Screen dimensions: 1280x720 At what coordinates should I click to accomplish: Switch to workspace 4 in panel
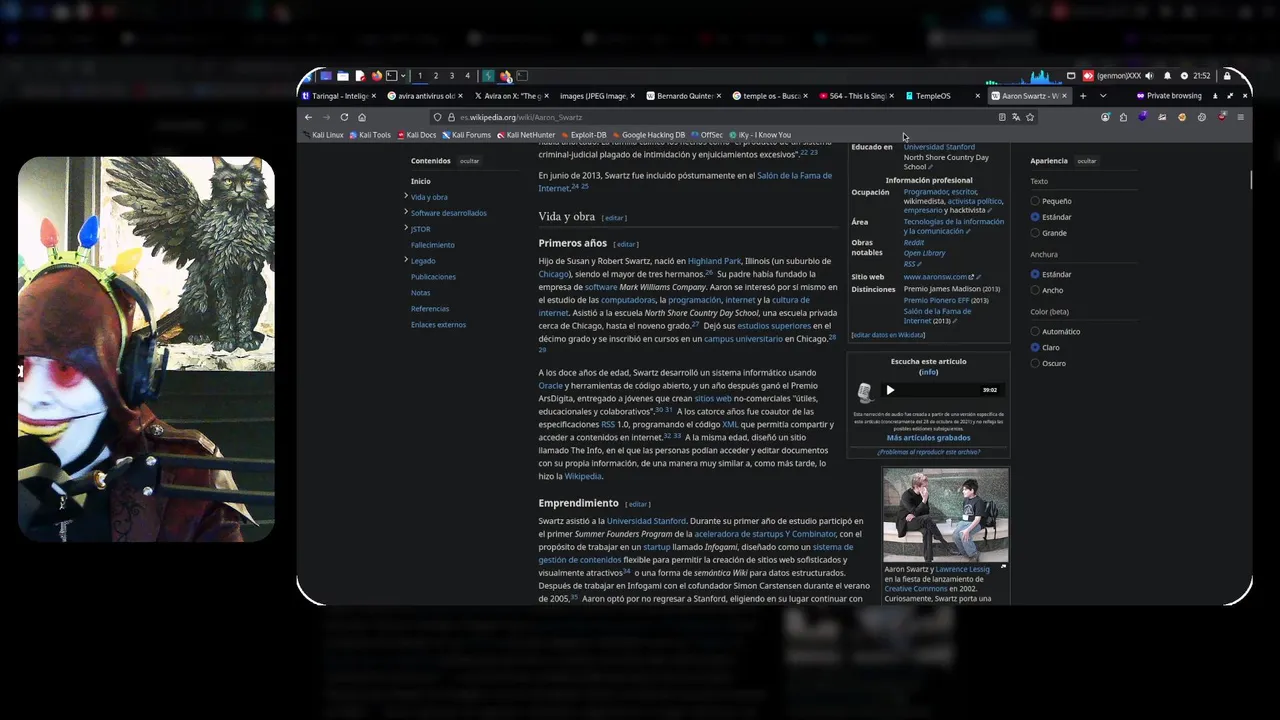coord(467,76)
